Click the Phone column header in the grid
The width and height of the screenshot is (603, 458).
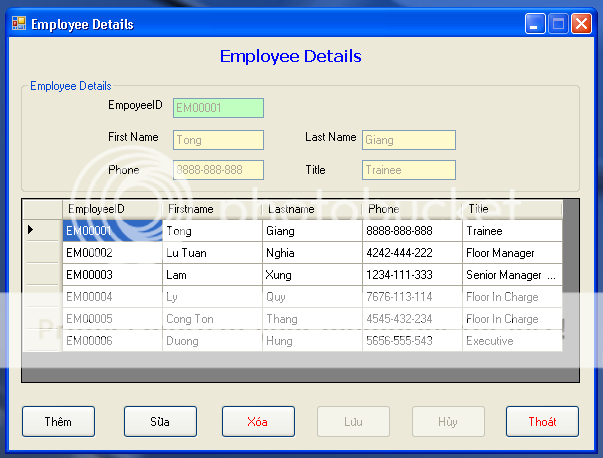click(x=412, y=209)
